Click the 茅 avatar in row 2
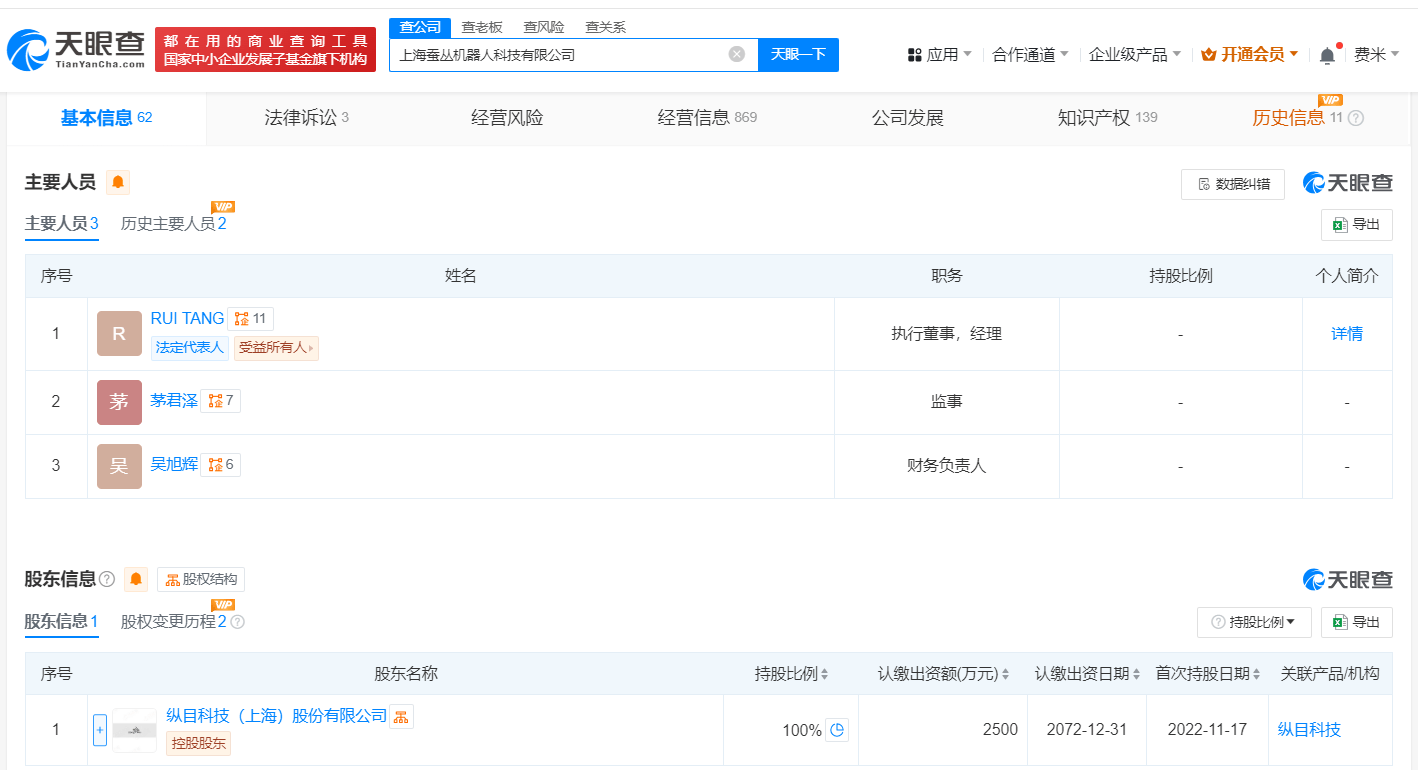1418x770 pixels. (119, 402)
